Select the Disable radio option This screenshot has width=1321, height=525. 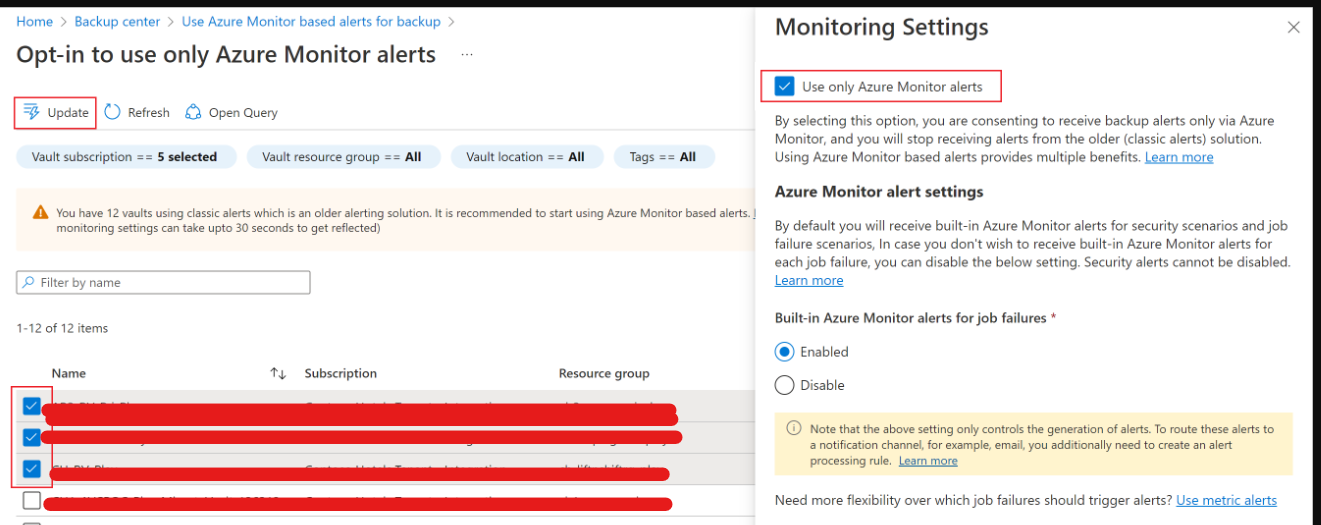(x=785, y=385)
